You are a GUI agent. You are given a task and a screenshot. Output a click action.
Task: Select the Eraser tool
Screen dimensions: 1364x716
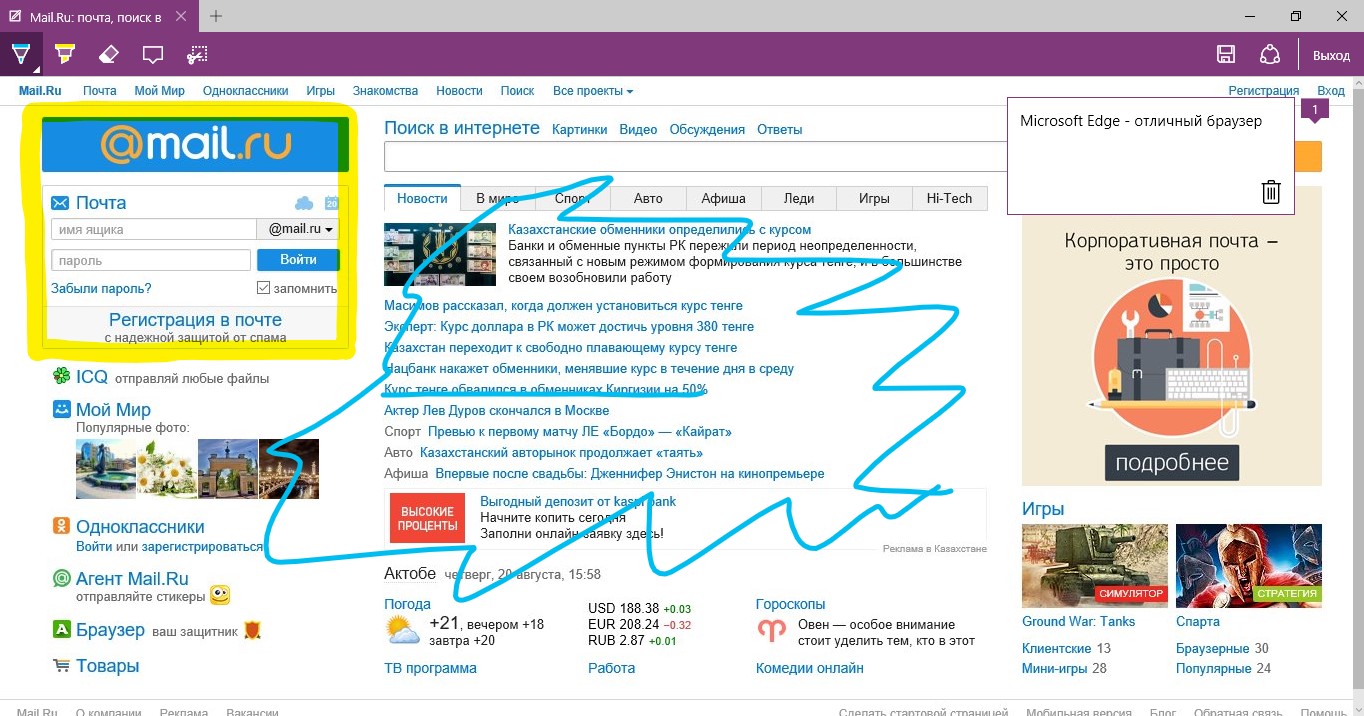pyautogui.click(x=109, y=54)
